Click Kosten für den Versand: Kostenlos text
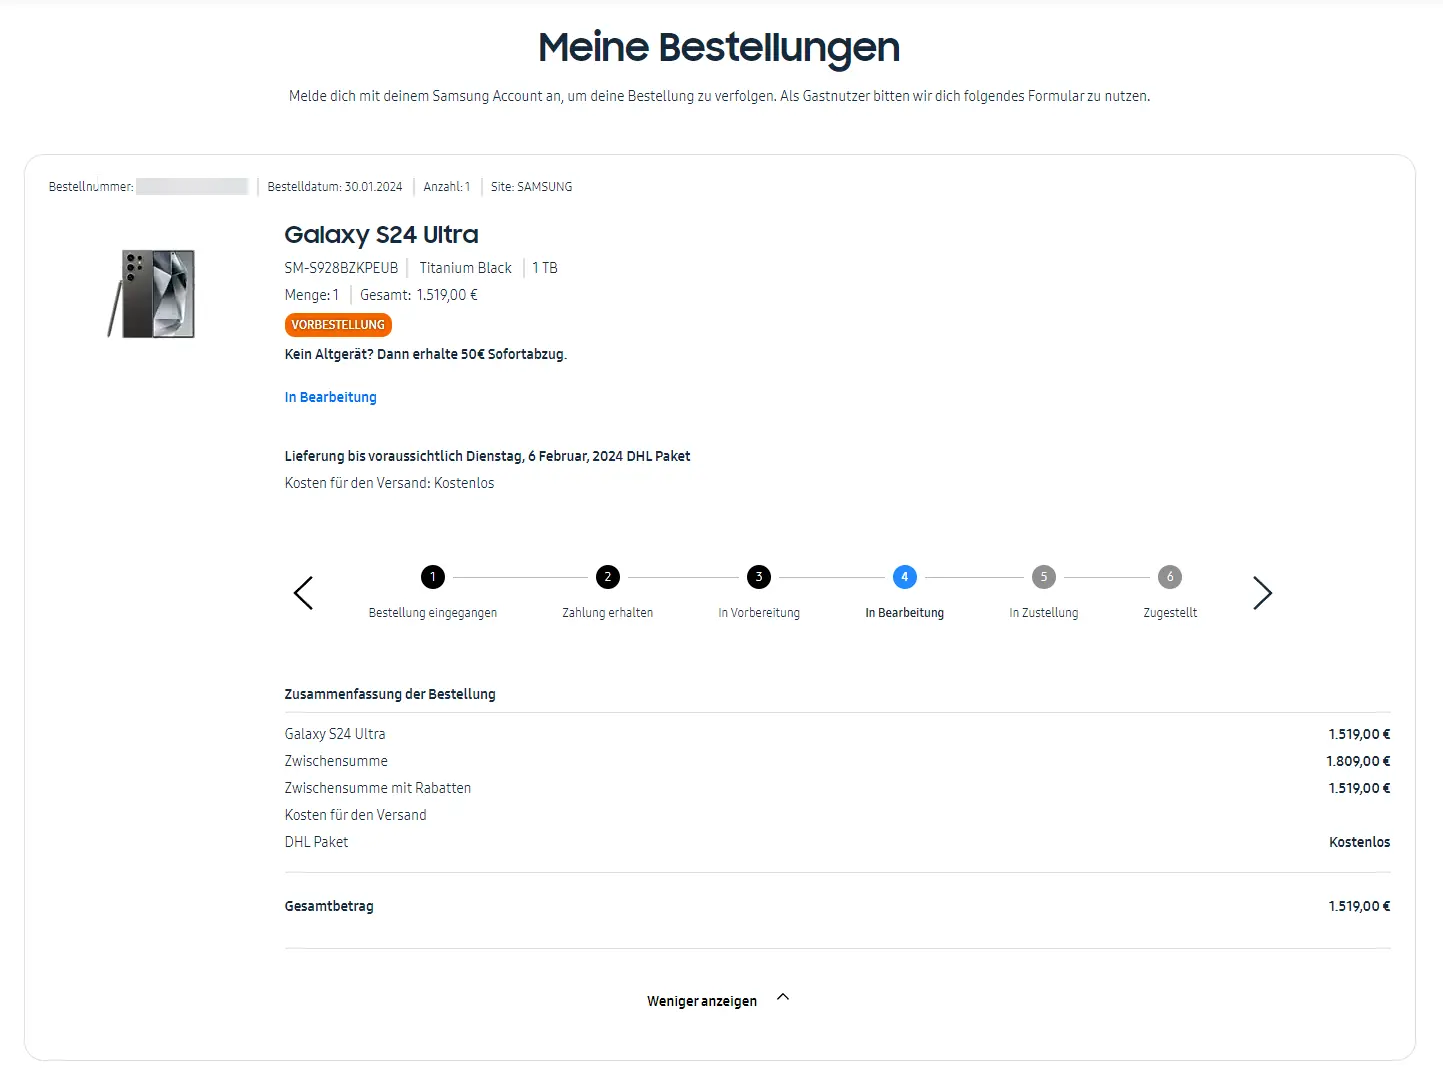Screen dimensions: 1443x1079 click(389, 483)
